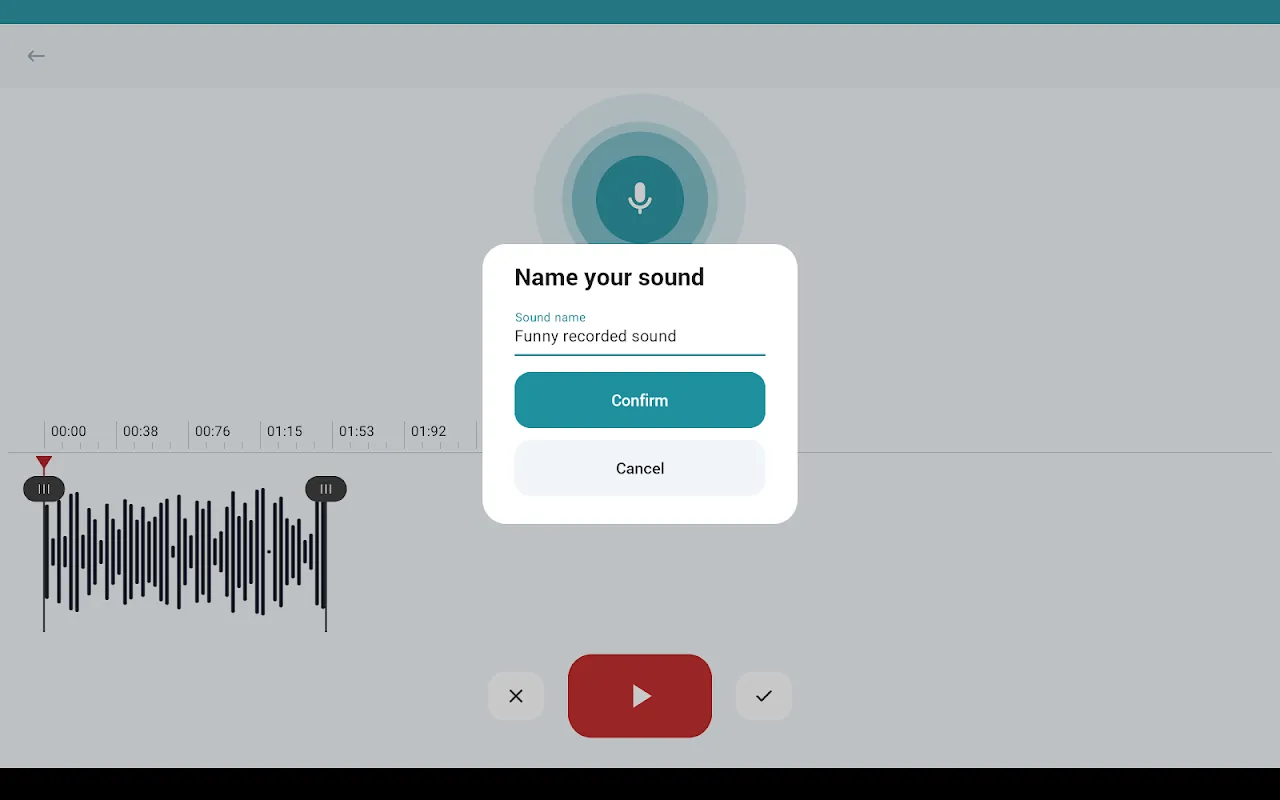Focus the Sound name input field
This screenshot has width=1280, height=800.
pyautogui.click(x=640, y=332)
